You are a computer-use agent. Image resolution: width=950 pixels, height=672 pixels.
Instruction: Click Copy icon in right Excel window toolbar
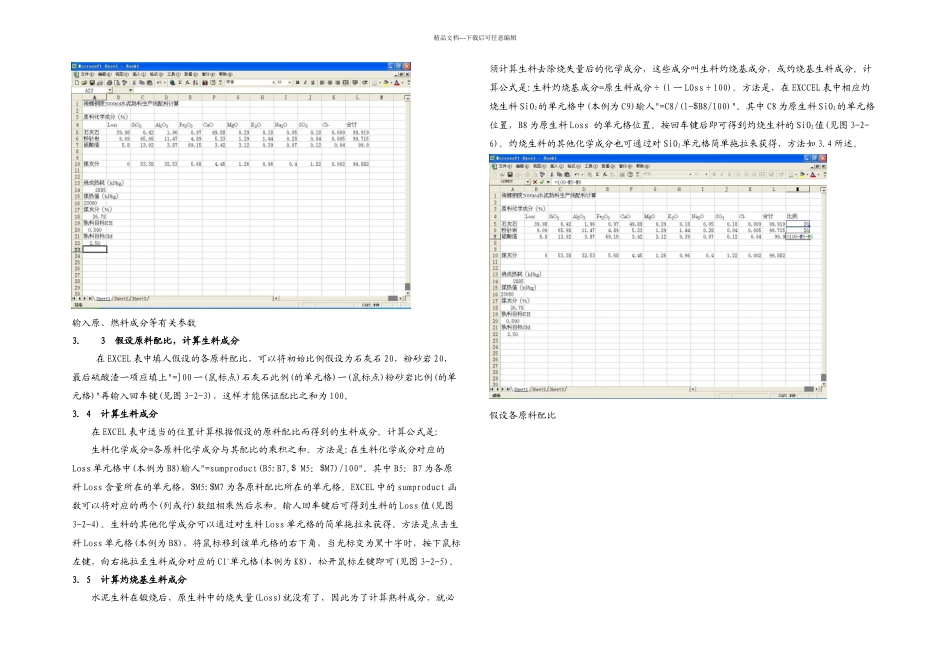560,175
